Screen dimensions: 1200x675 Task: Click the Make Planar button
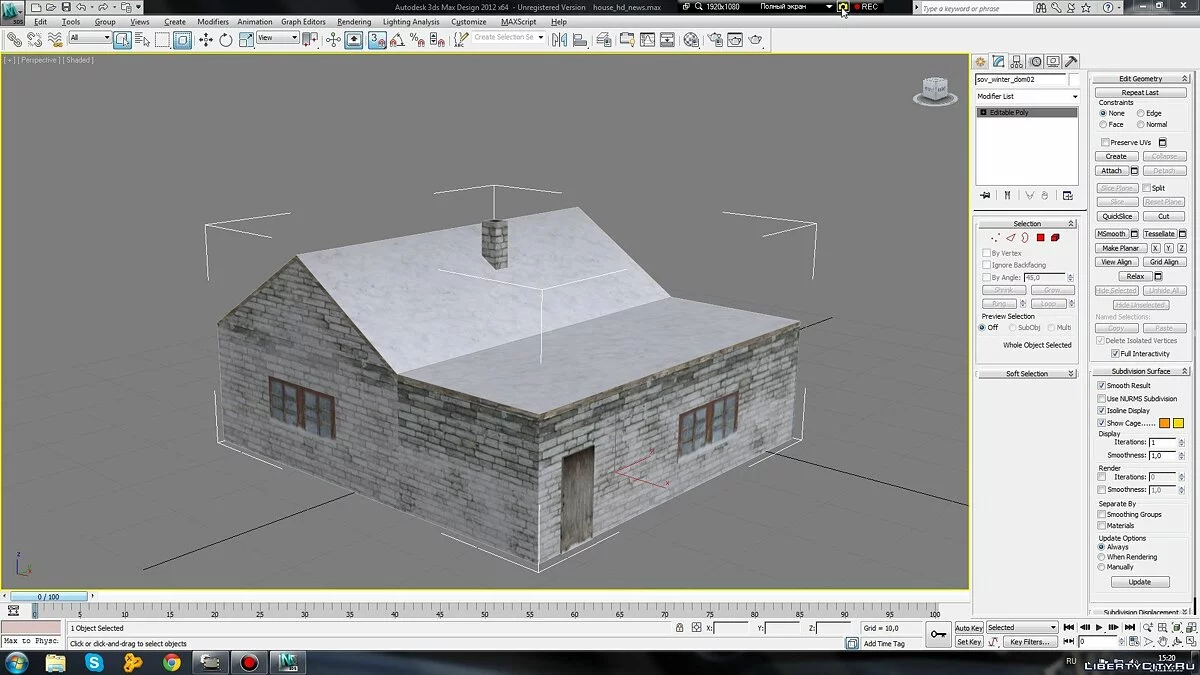(x=1120, y=248)
